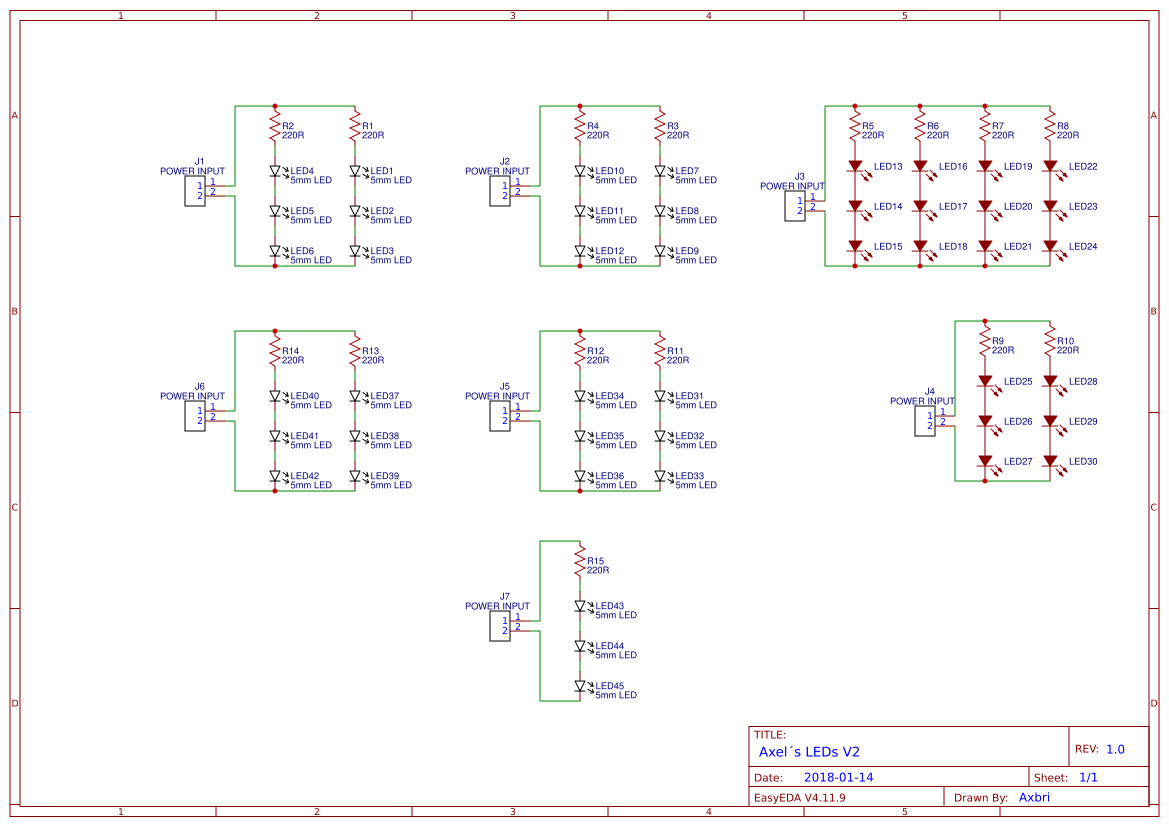
Task: Click resistor R8 in the top-right LED bank
Action: (1050, 124)
